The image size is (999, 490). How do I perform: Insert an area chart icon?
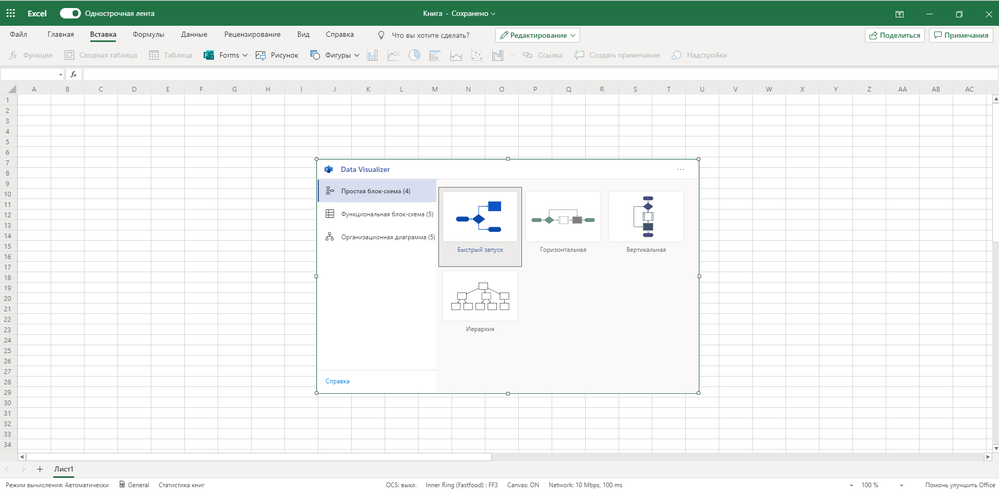tap(456, 55)
